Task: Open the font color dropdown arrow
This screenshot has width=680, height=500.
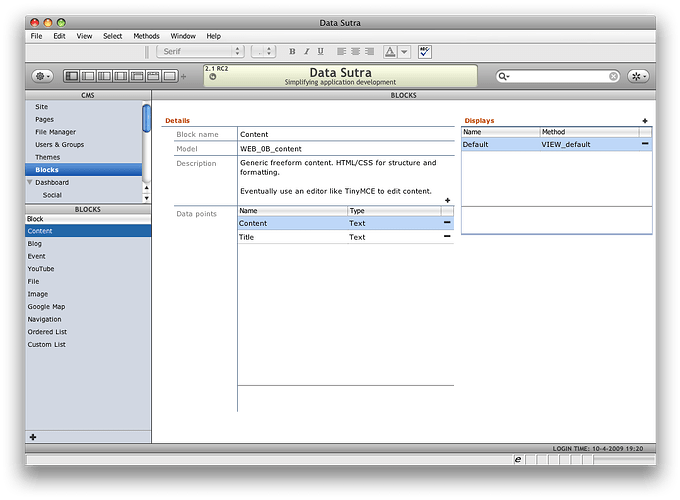Action: click(x=404, y=52)
